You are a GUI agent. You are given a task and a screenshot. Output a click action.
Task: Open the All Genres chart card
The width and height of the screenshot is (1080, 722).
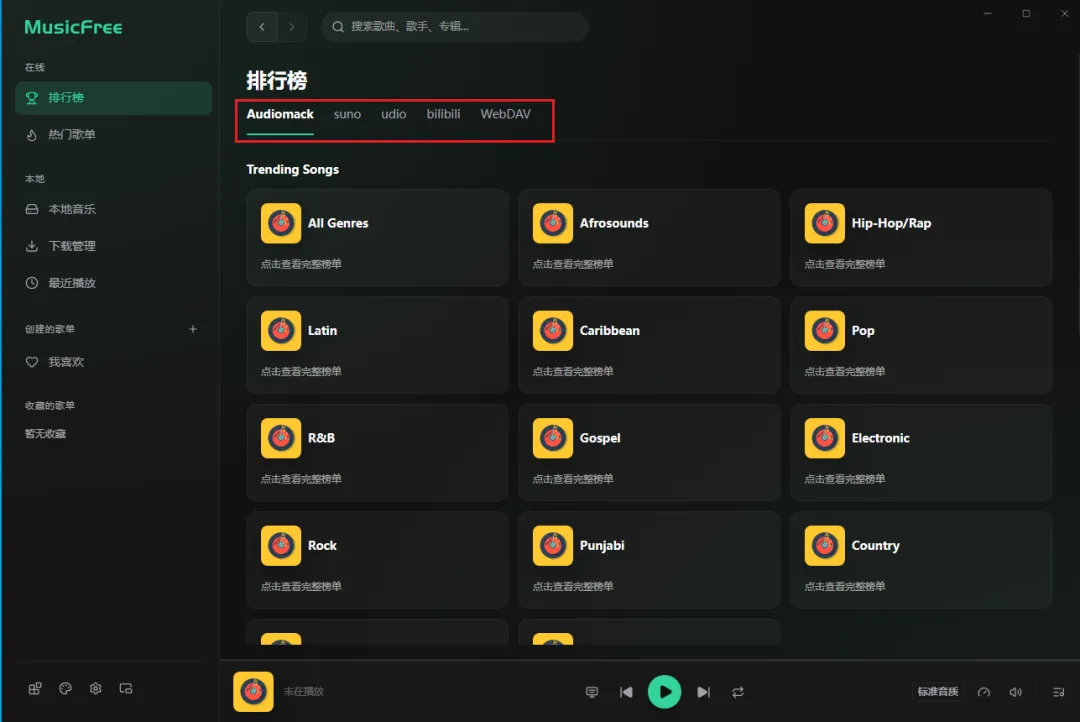point(377,238)
